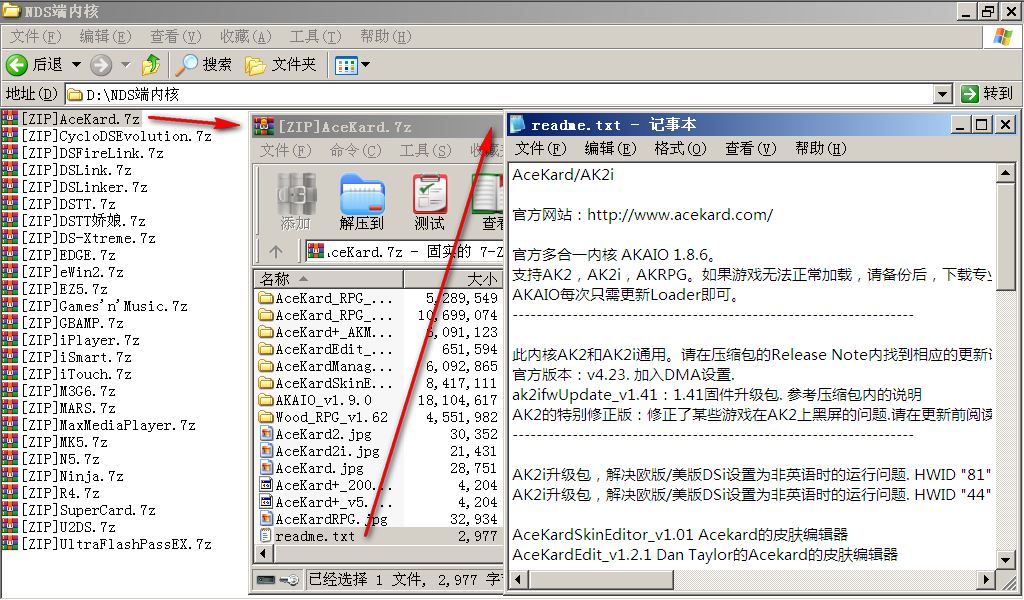The height and width of the screenshot is (600, 1024).
Task: Open WinRAR Commands (命令) menu
Action: coord(355,151)
